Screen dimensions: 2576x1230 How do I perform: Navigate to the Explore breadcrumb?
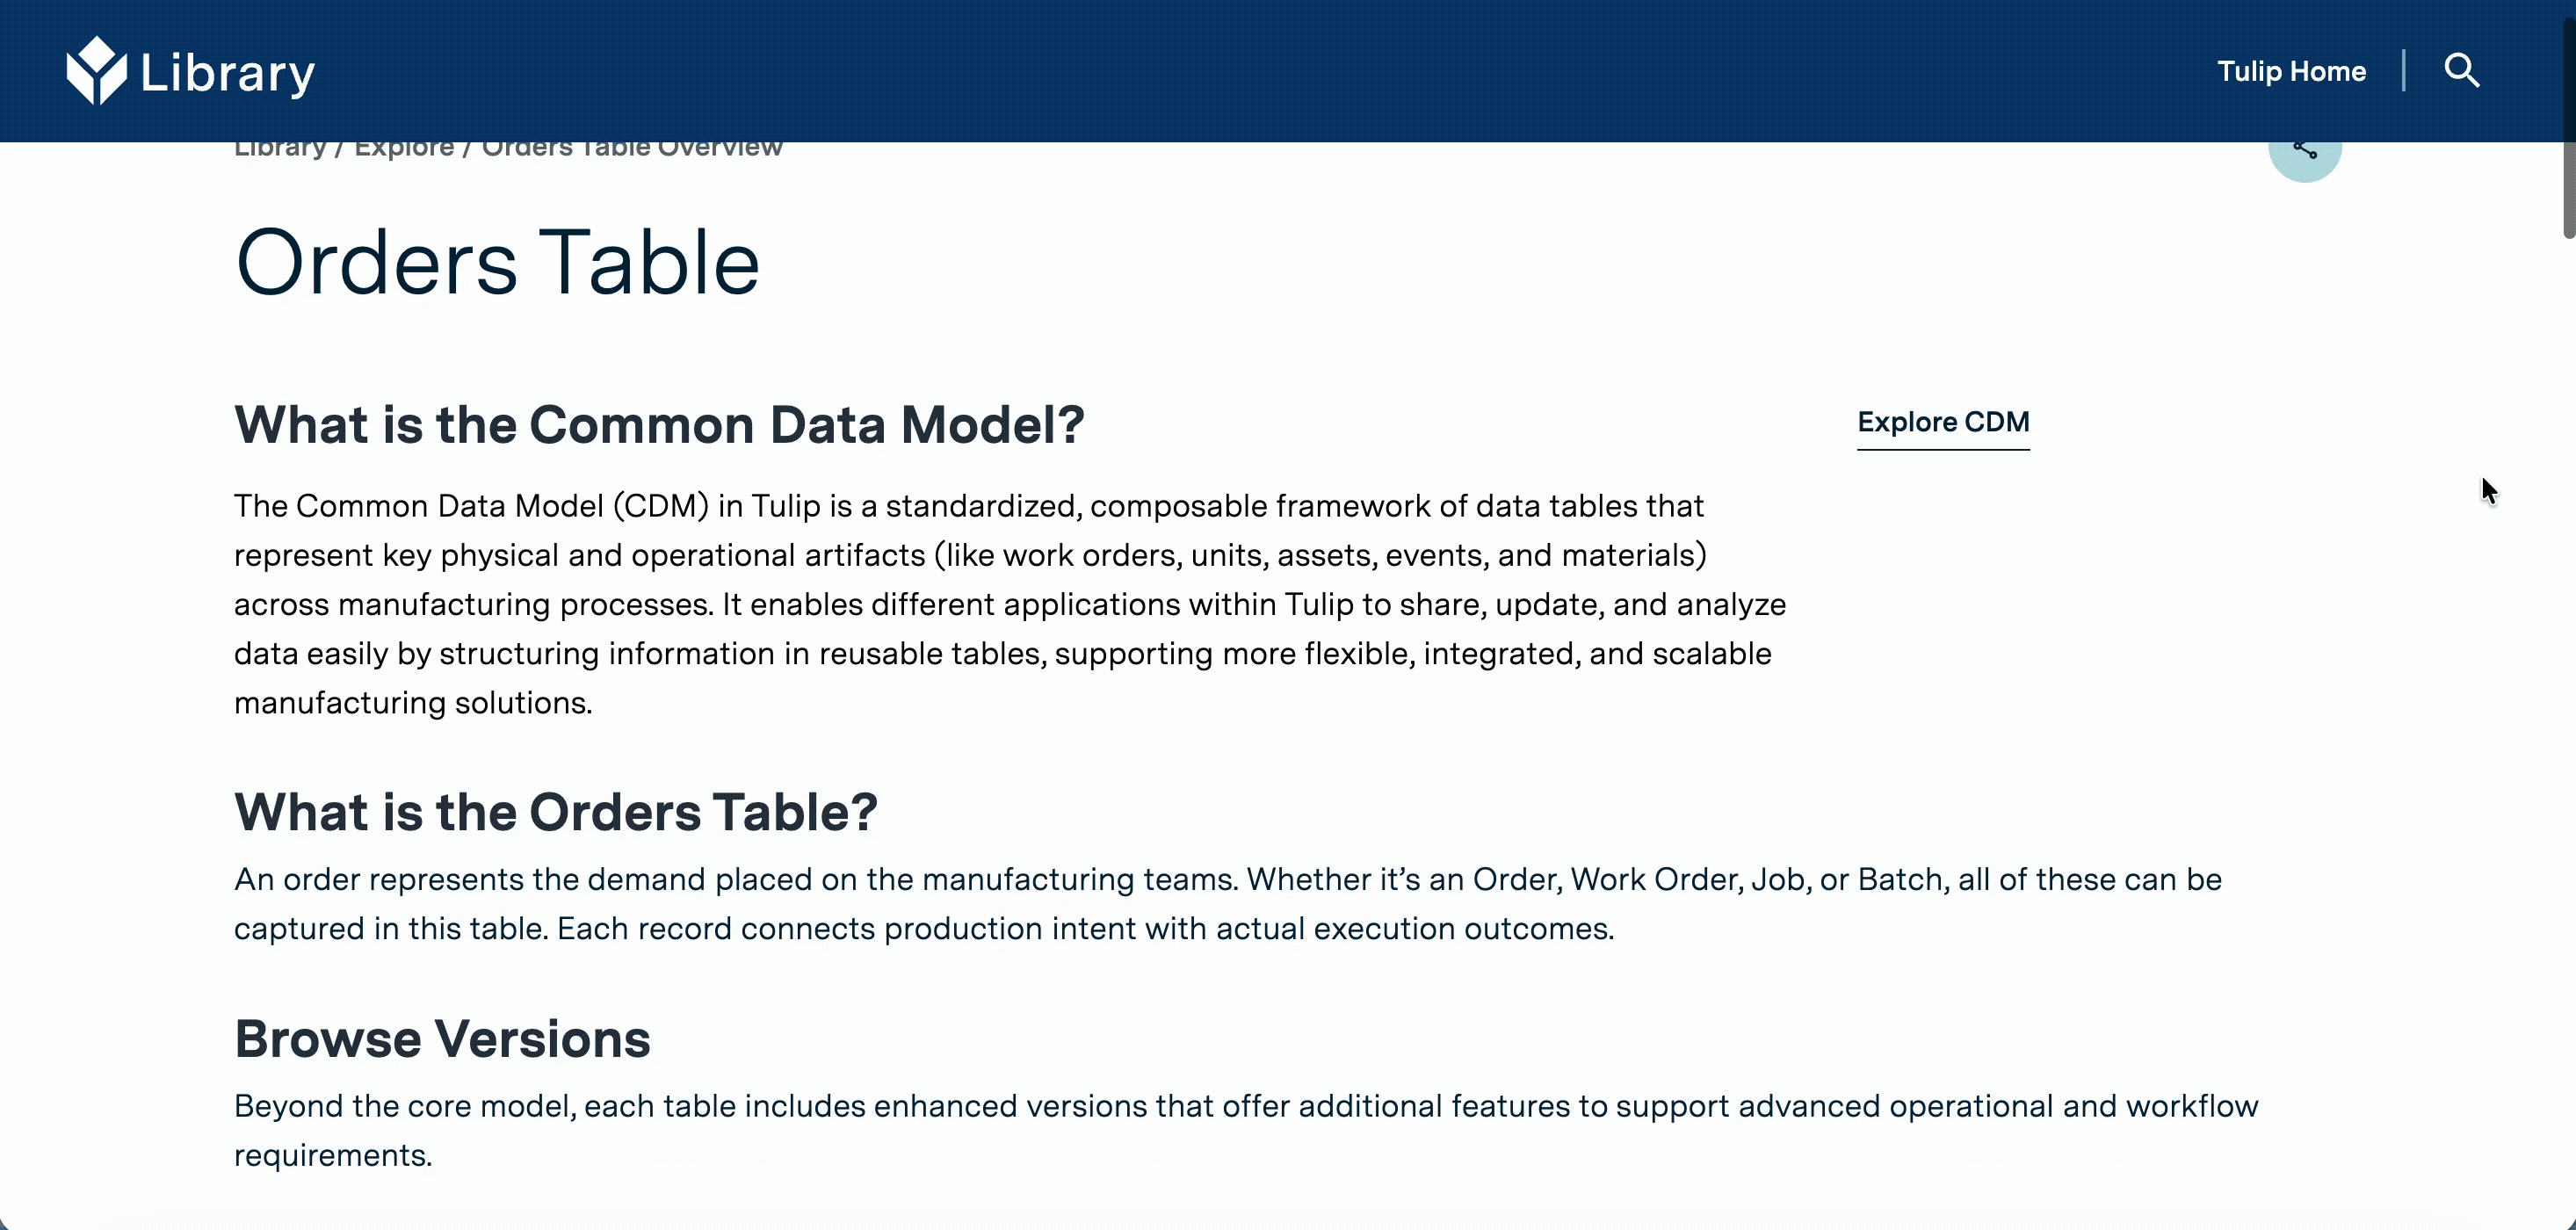point(404,149)
